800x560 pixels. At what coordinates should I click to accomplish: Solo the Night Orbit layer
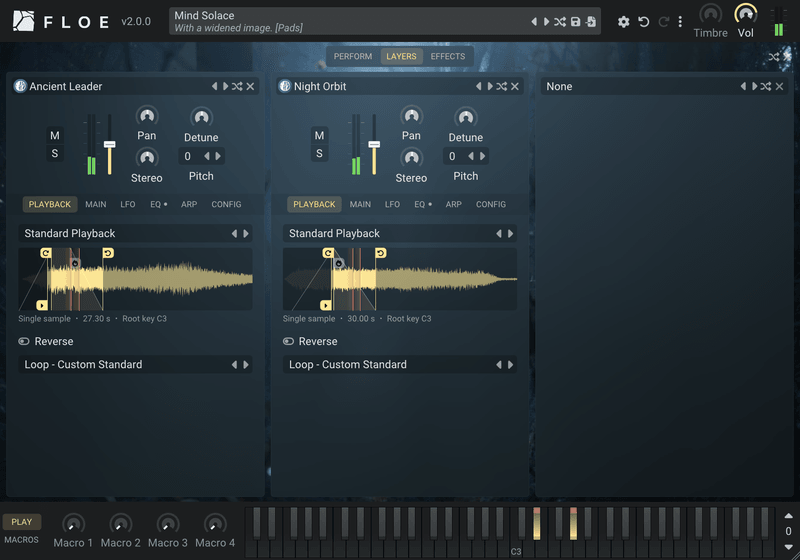319,154
